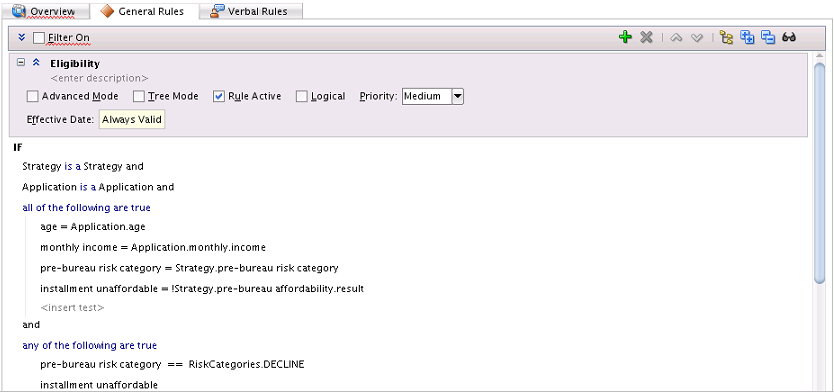Select the General Rules tab

click(x=144, y=11)
